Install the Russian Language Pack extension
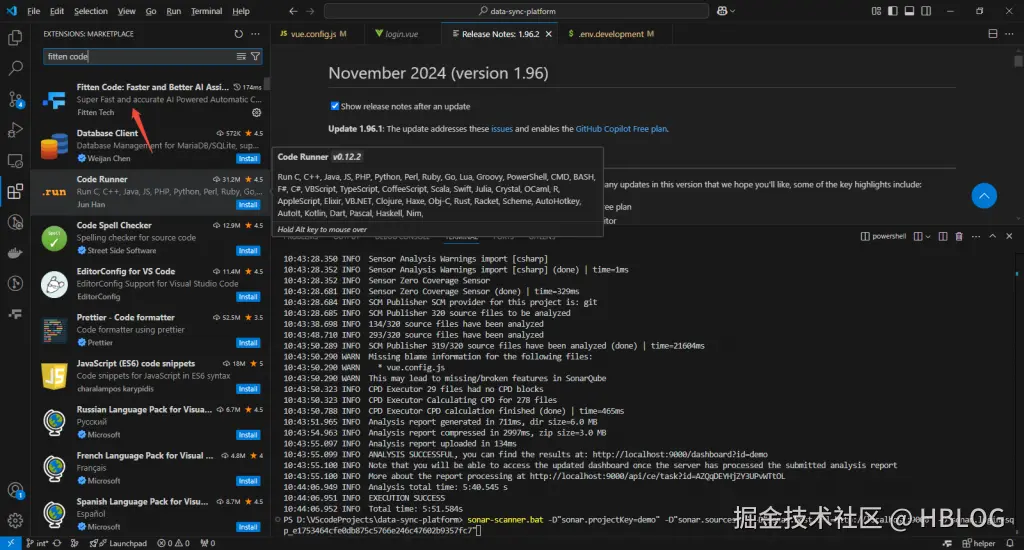Image resolution: width=1024 pixels, height=550 pixels. pyautogui.click(x=248, y=435)
